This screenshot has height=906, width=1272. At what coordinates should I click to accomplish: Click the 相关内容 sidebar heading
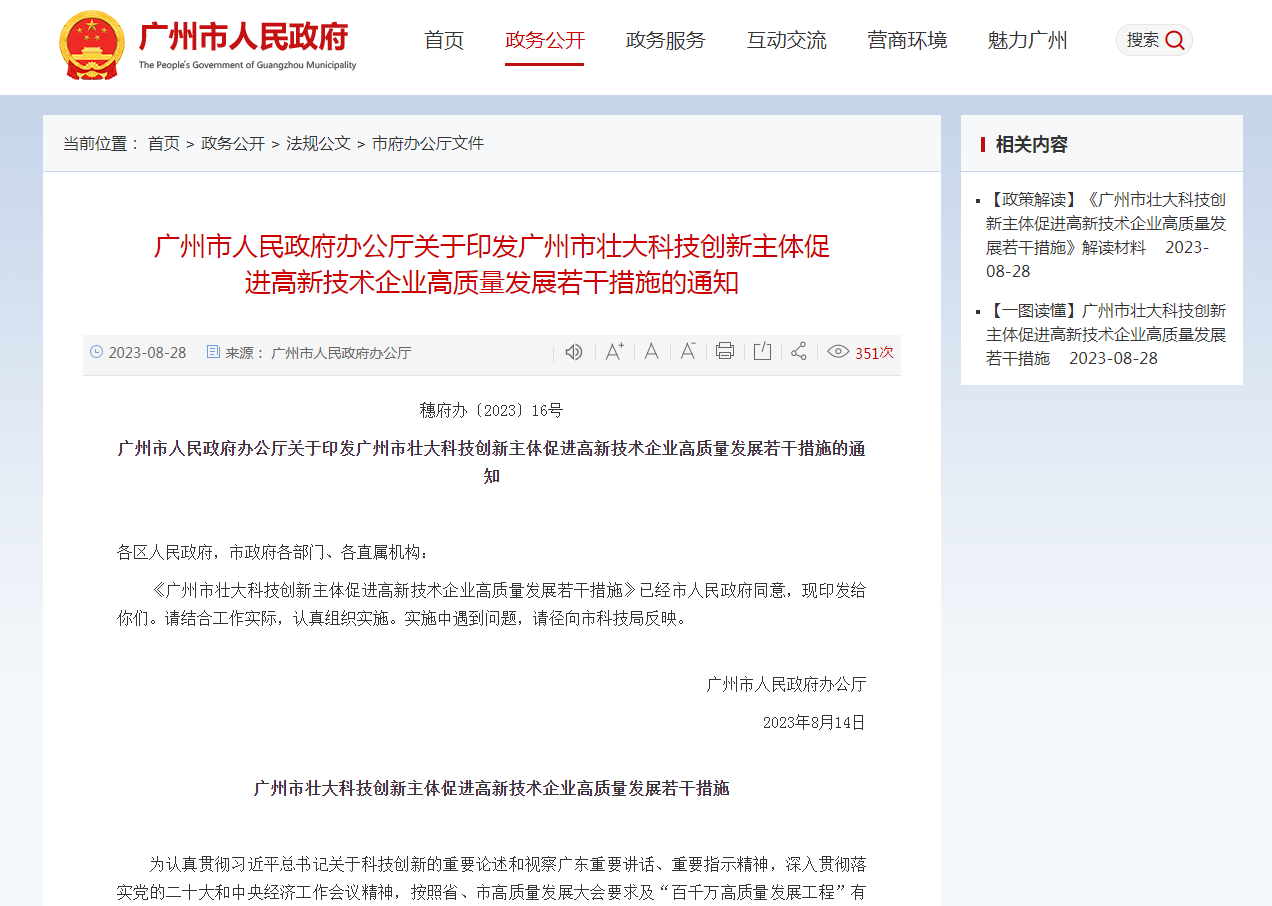1032,144
